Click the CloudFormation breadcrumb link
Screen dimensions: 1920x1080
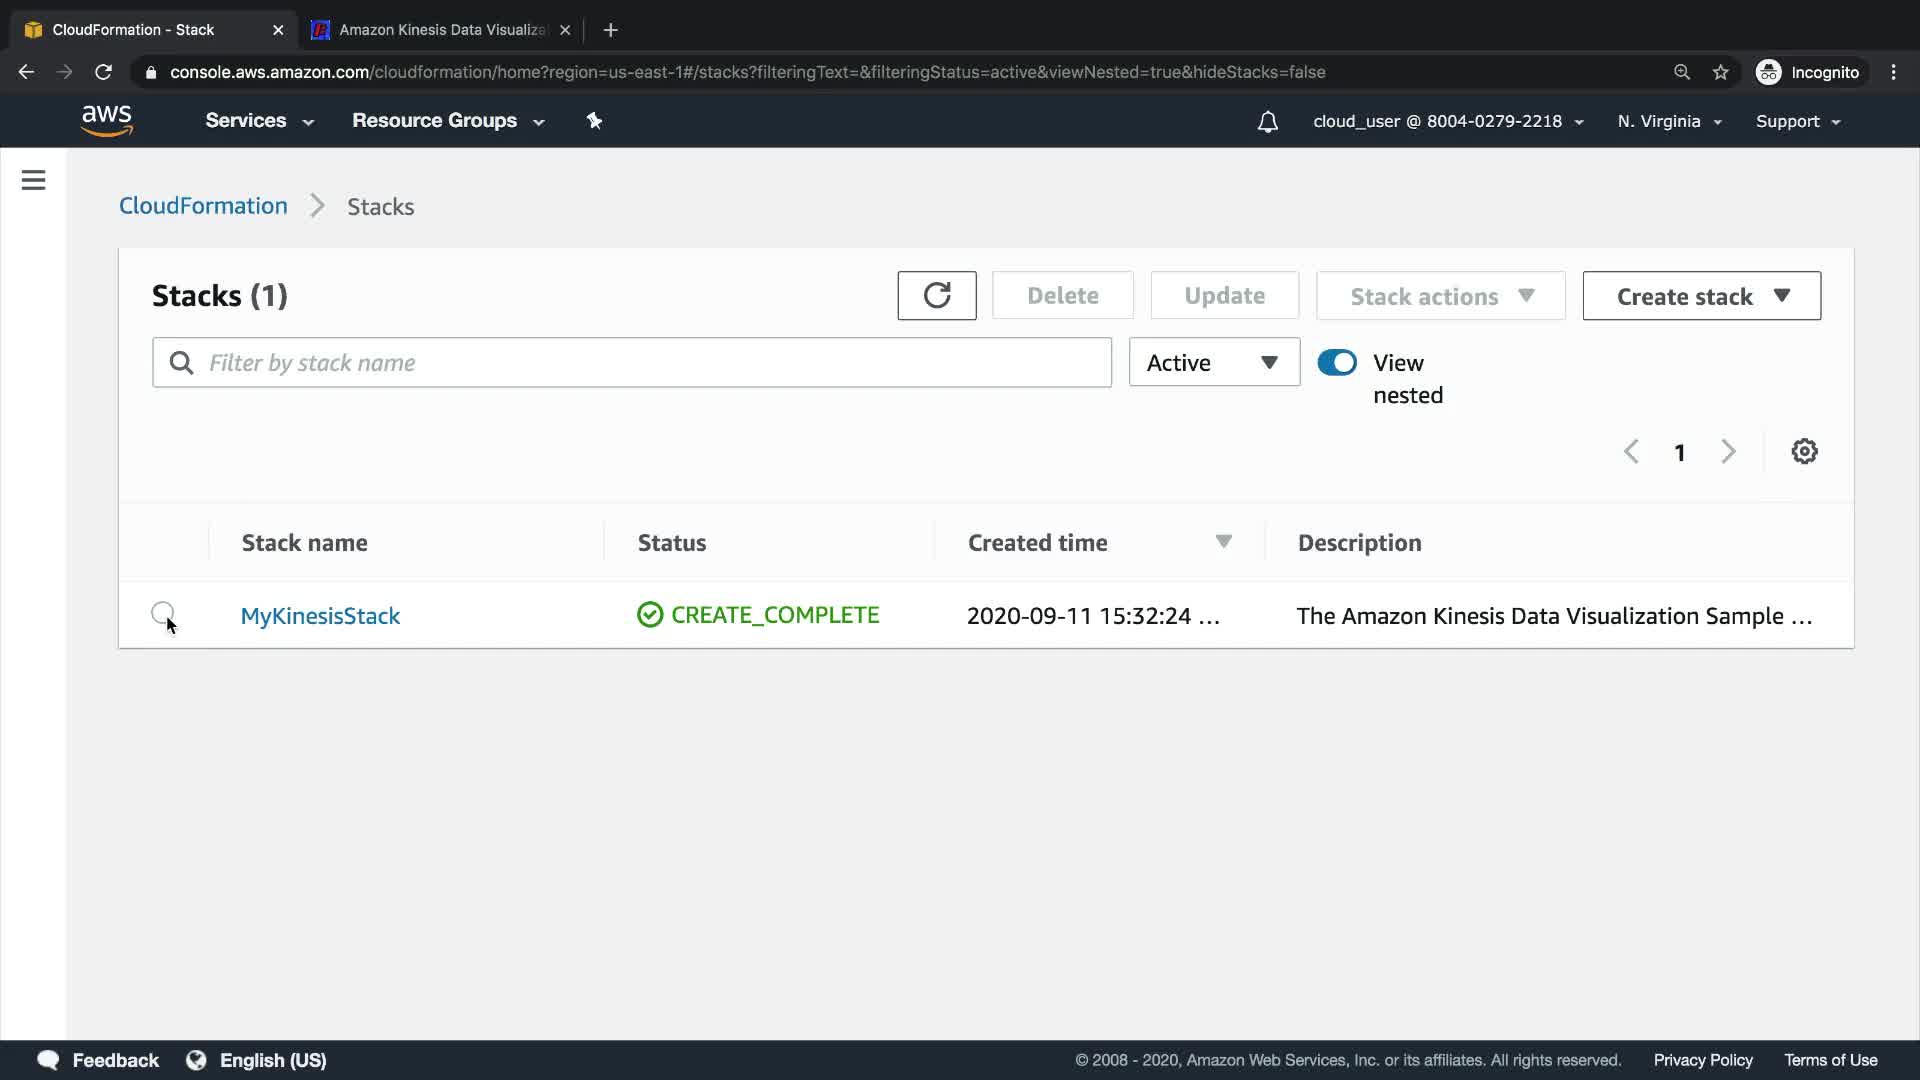tap(203, 206)
